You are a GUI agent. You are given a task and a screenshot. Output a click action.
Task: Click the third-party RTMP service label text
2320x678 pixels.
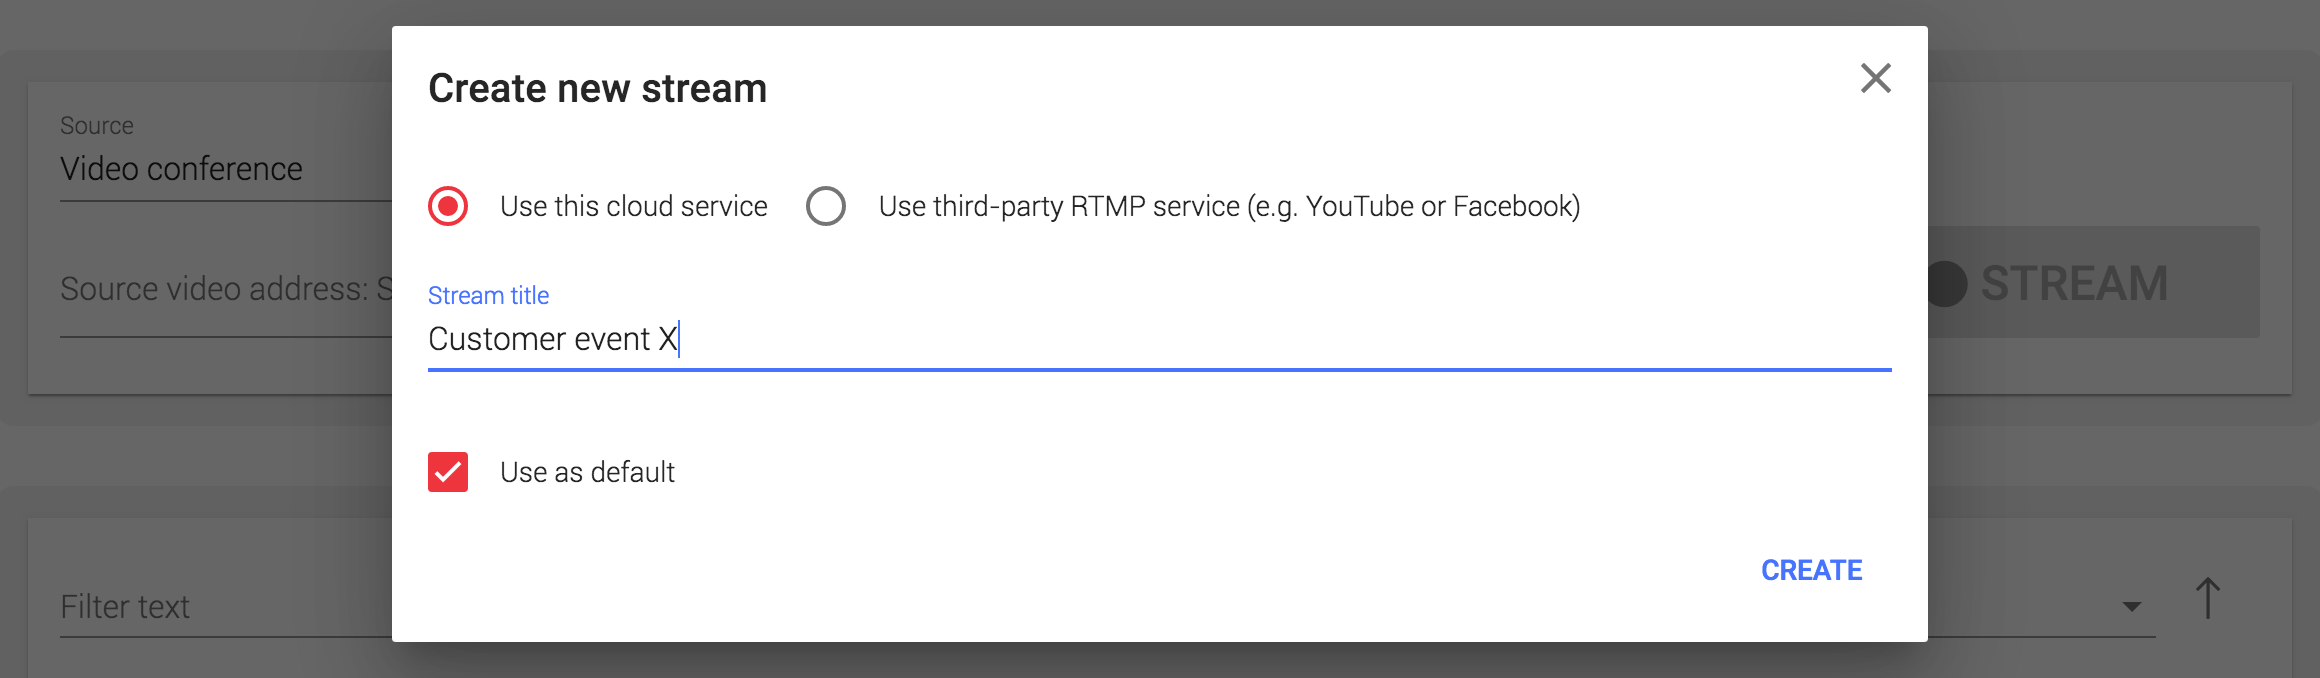(x=1229, y=206)
